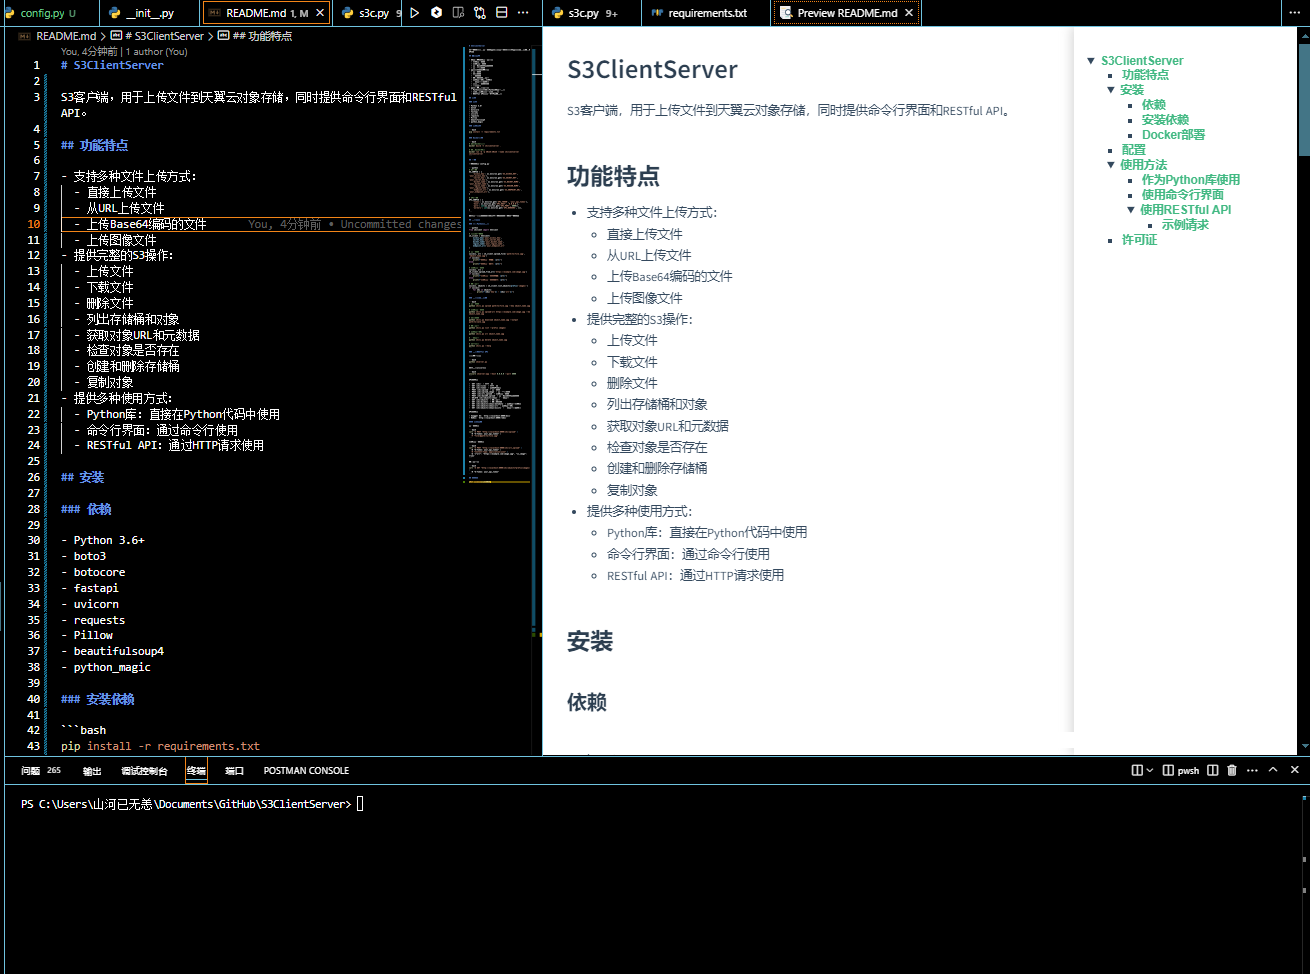The width and height of the screenshot is (1310, 974).
Task: Kill terminal with the trash icon
Action: (x=1232, y=770)
